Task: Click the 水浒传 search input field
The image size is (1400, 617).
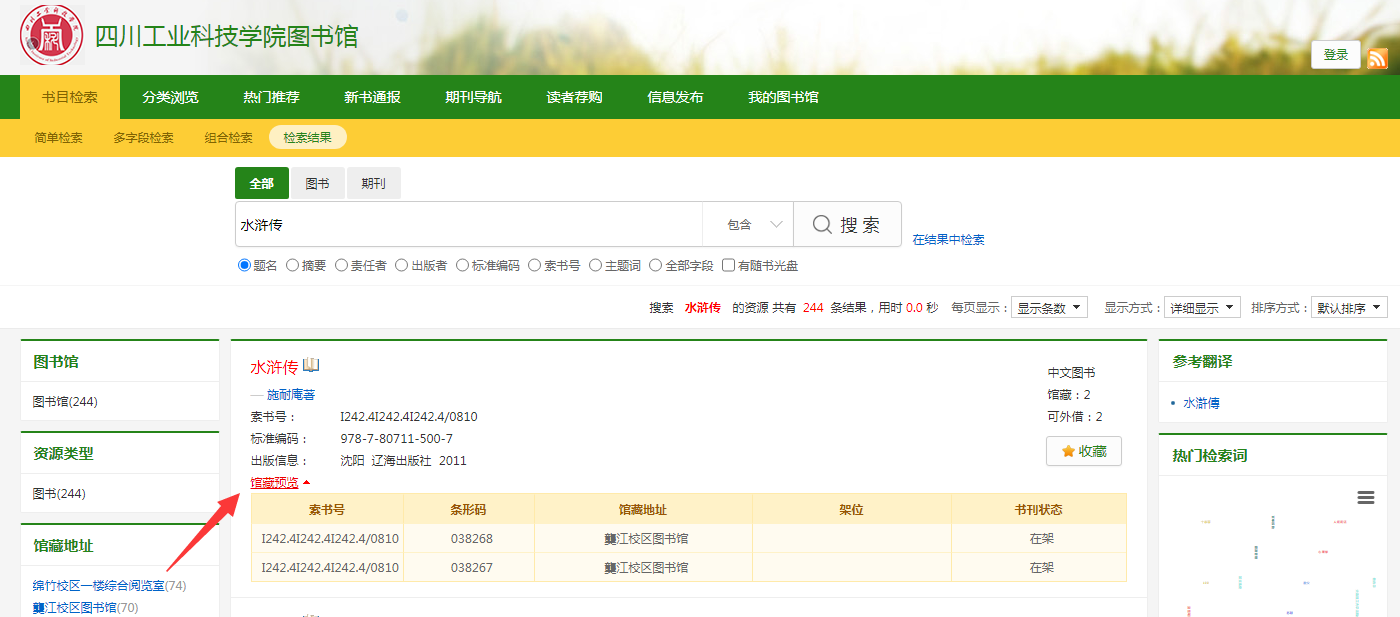Action: coord(468,225)
